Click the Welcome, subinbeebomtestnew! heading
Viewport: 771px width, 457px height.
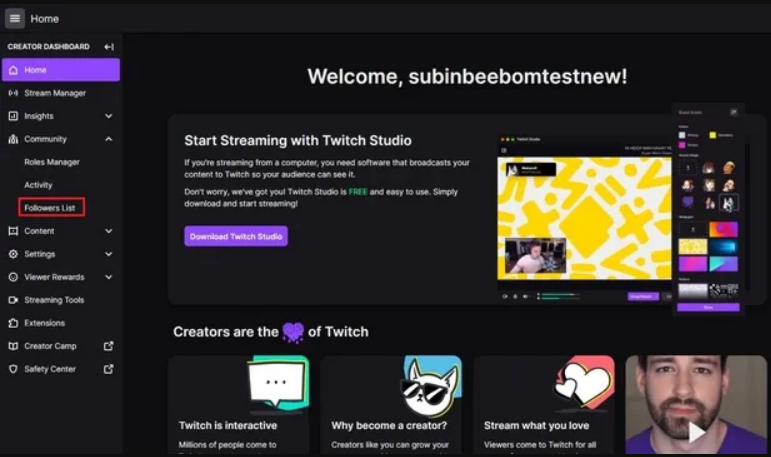pyautogui.click(x=467, y=76)
